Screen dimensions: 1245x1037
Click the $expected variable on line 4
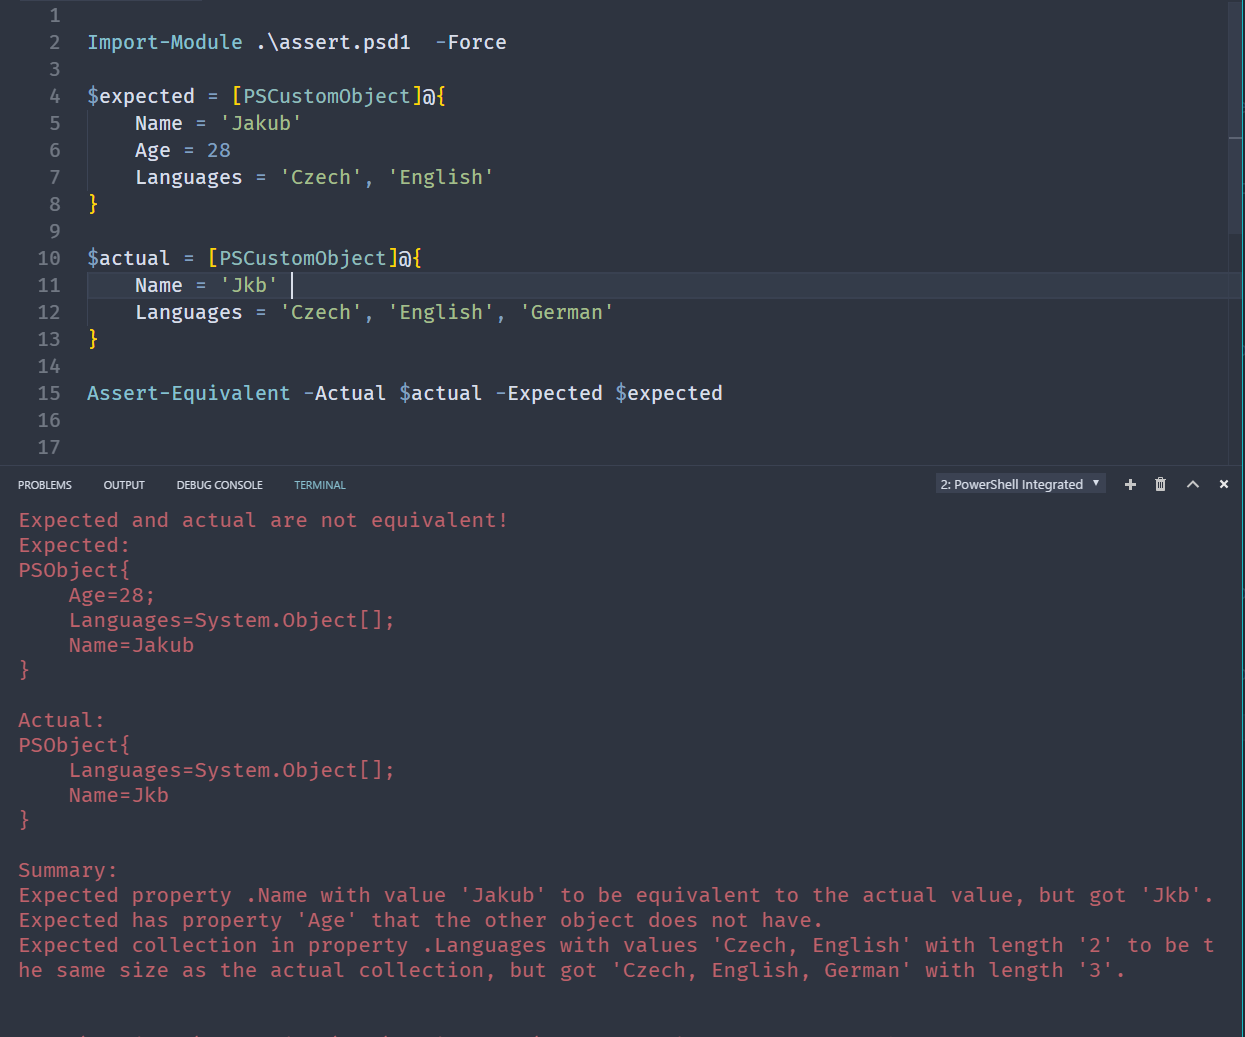point(141,96)
